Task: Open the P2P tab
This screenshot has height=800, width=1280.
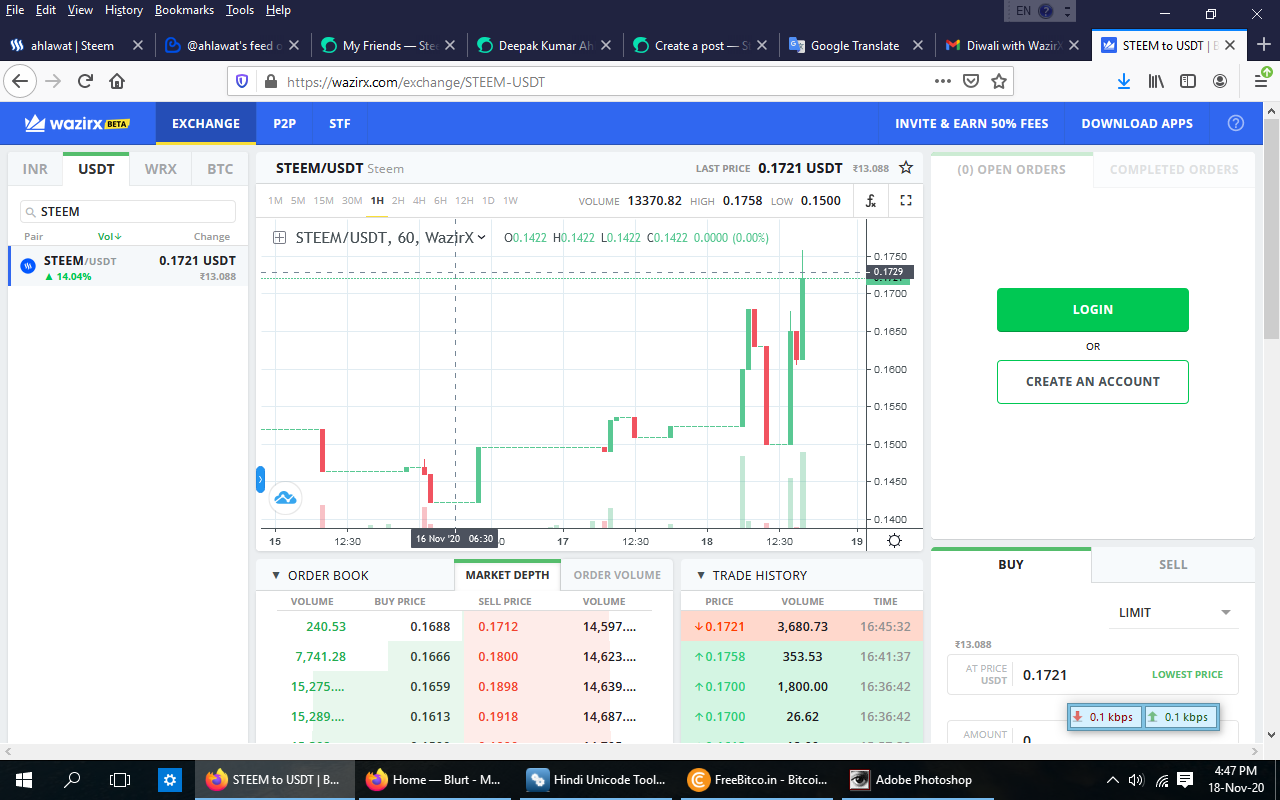Action: point(285,123)
